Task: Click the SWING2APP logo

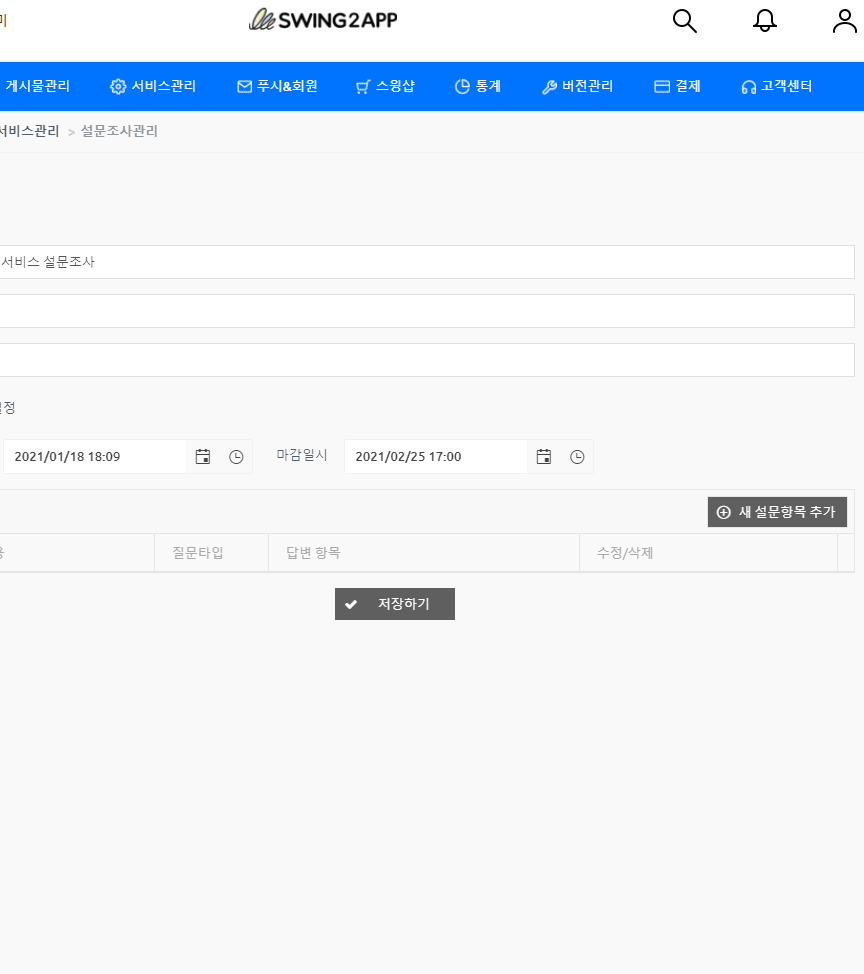Action: (323, 19)
